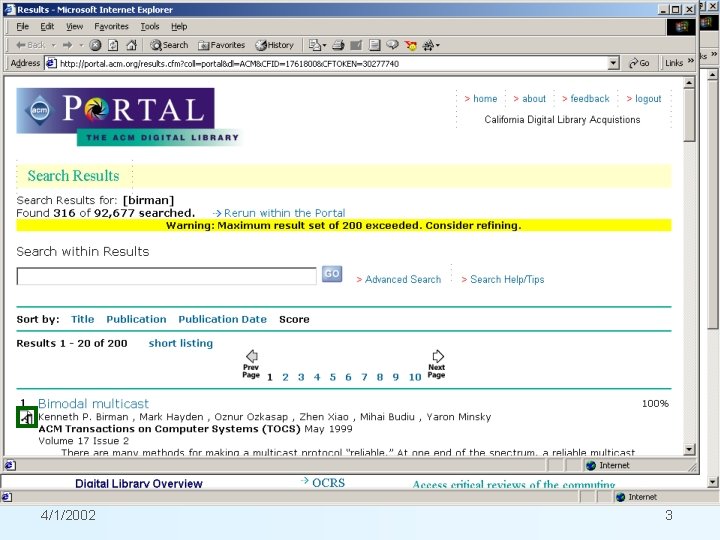Open Forward history dropdown arrow
This screenshot has width=720, height=540.
pos(81,45)
